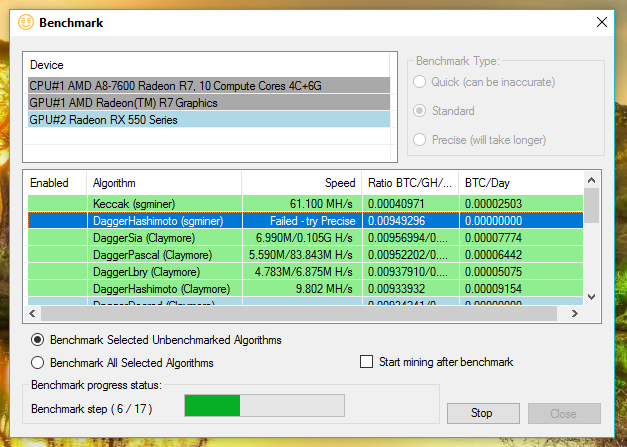Select DaggerSia (Claymore) algorithm row
This screenshot has width=627, height=447.
(x=306, y=238)
